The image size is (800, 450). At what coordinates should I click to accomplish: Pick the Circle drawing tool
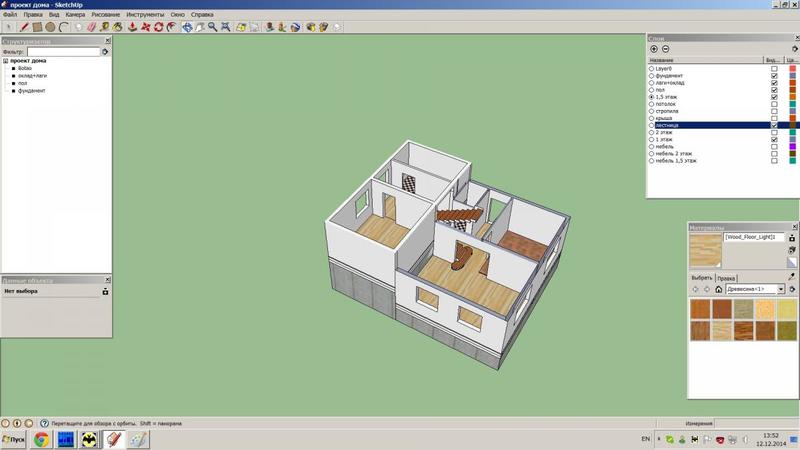coord(51,27)
